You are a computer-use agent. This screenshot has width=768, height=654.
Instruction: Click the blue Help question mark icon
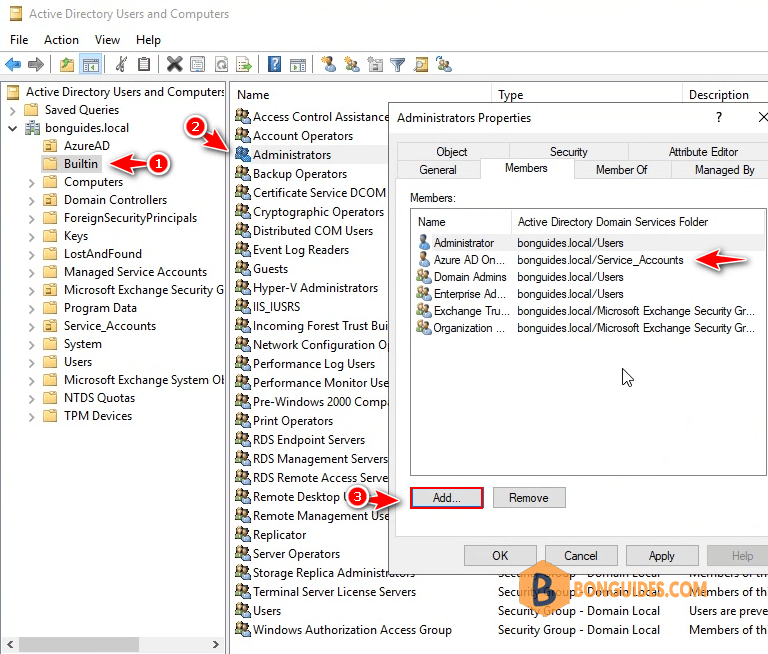[x=274, y=64]
